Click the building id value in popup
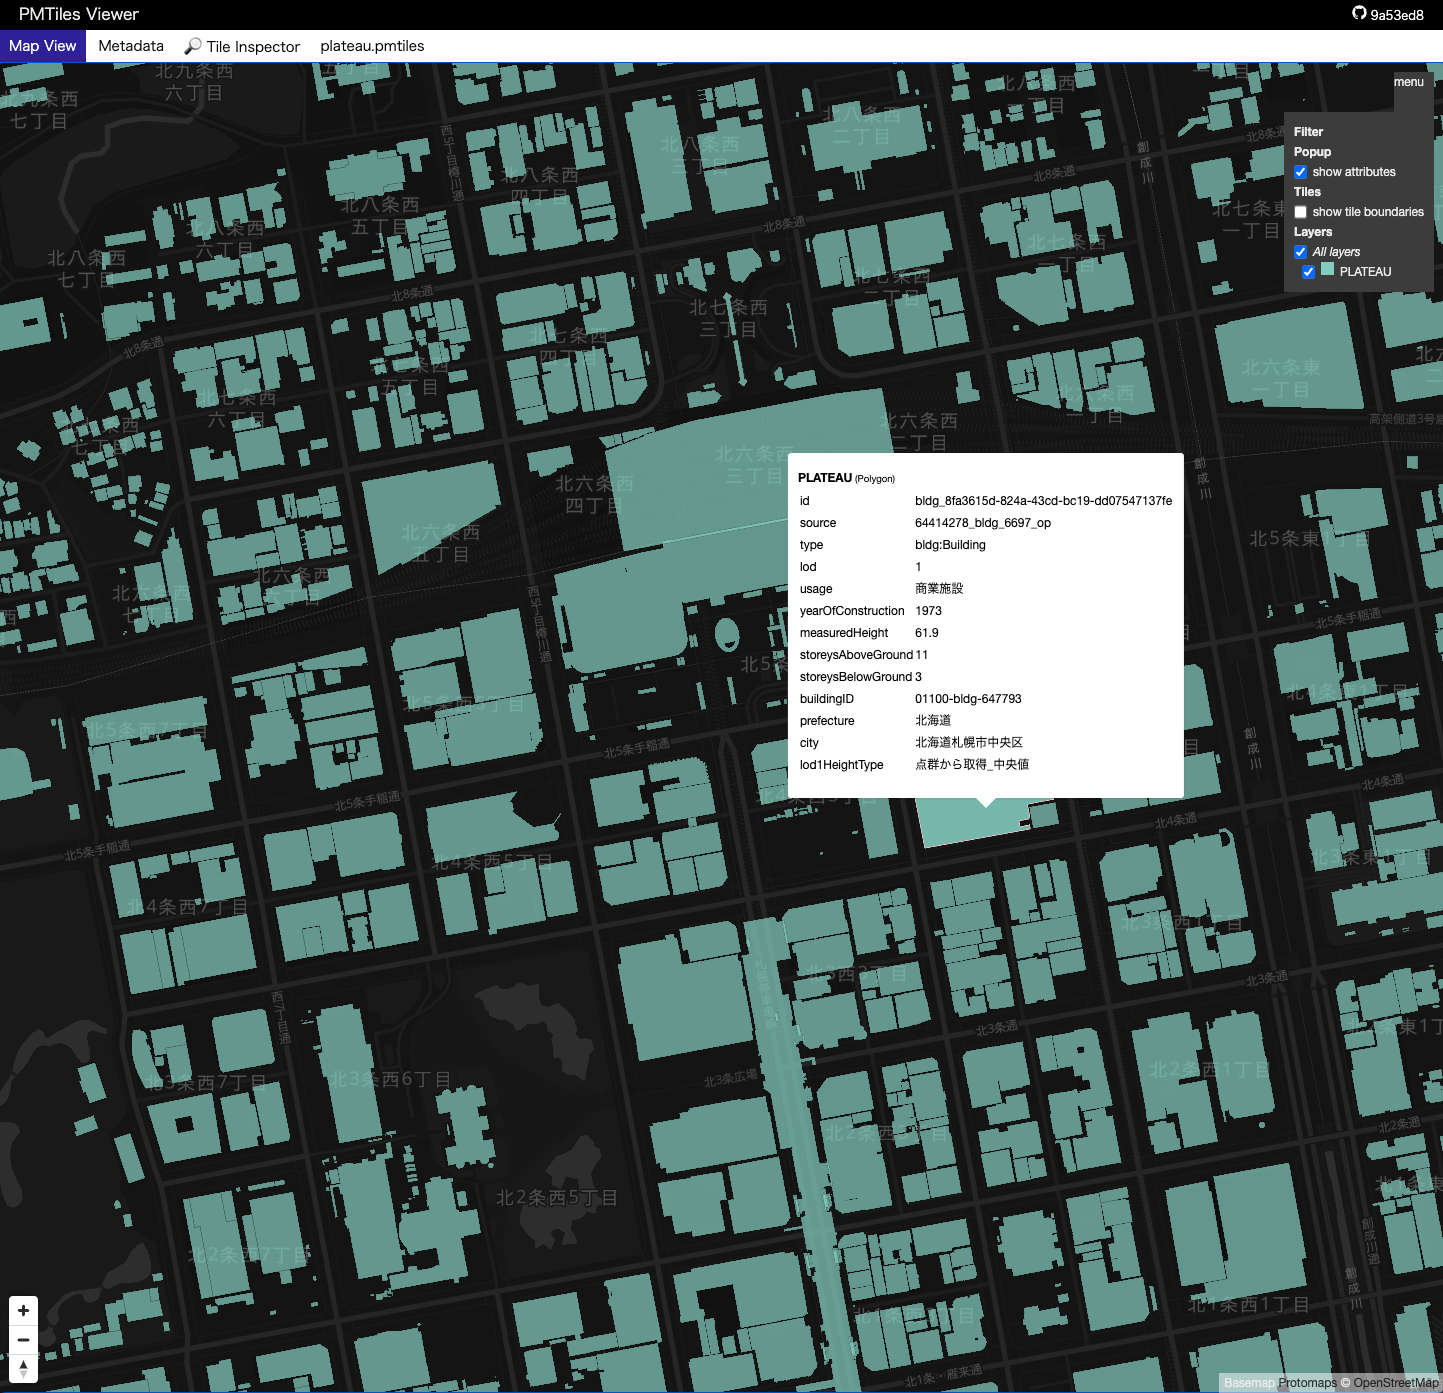1443x1393 pixels. tap(1043, 501)
